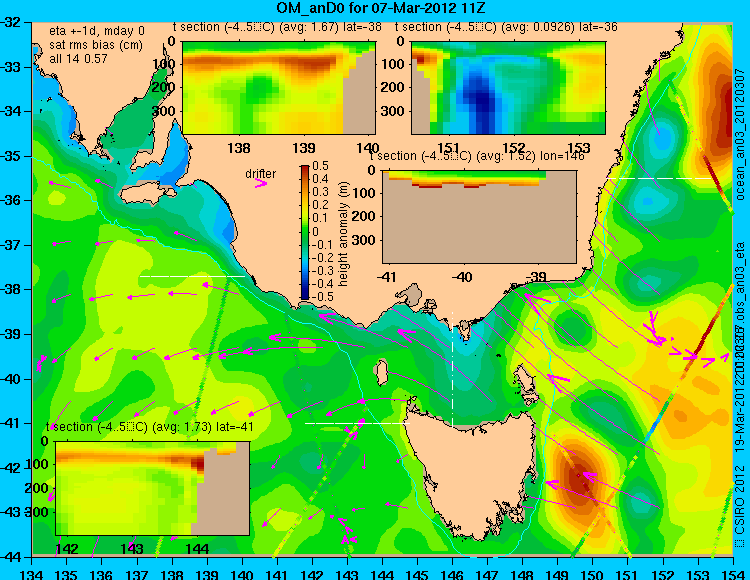Click the 0.5 tick on the colorbar
Screen dimensions: 750x580
[320, 166]
